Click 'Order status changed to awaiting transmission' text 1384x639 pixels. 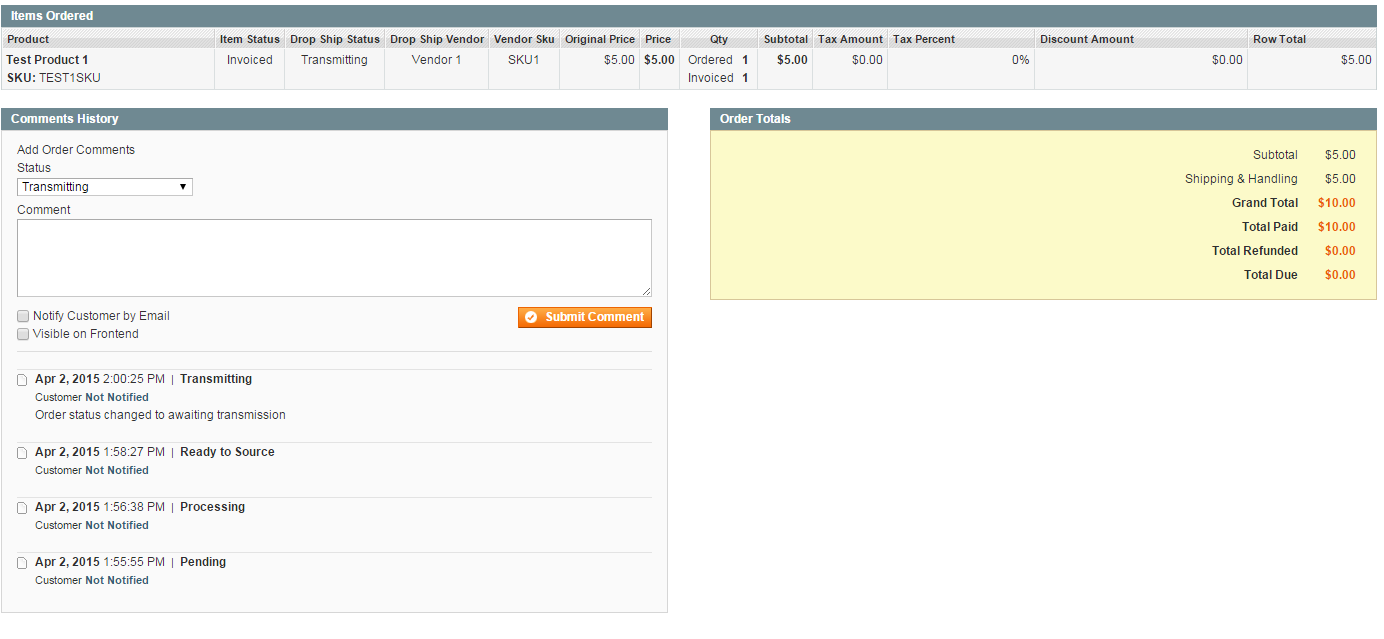160,415
